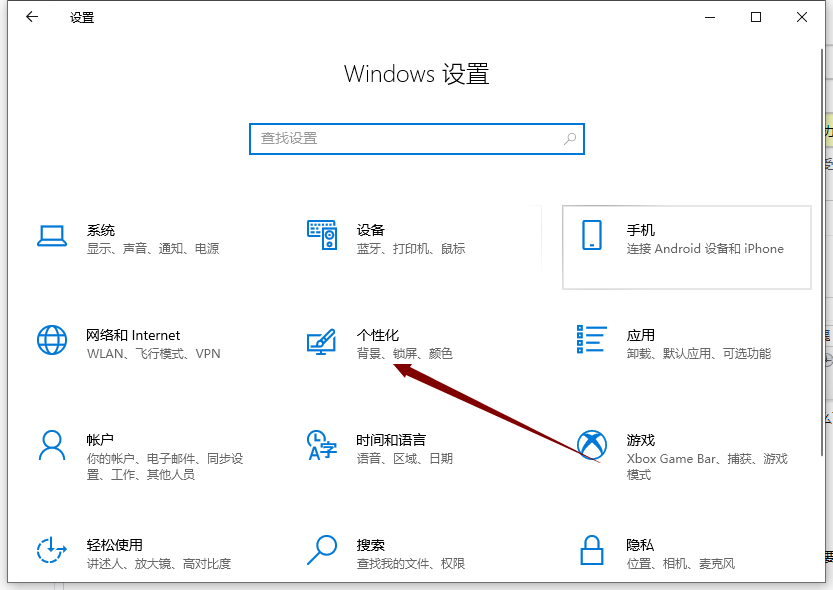
Task: Open the 时间和语言 clock icon
Action: click(x=321, y=445)
